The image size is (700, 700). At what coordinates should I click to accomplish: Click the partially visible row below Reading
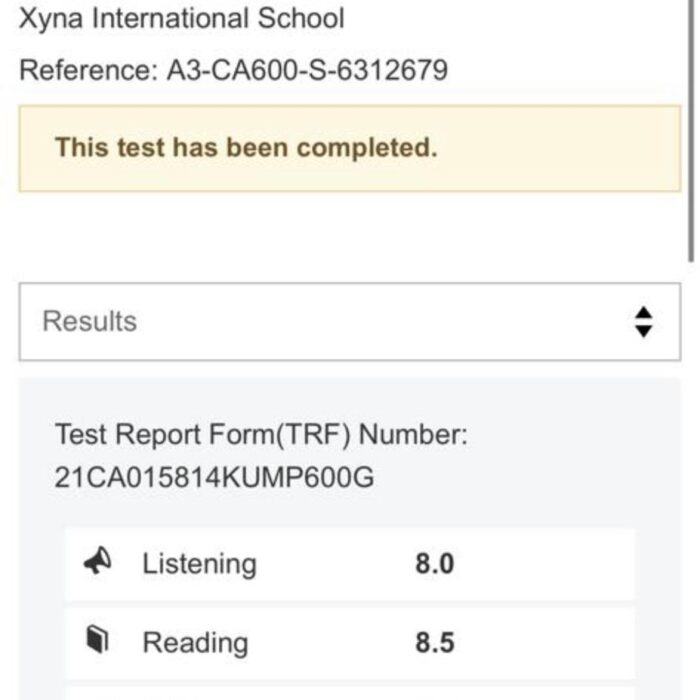[x=350, y=693]
